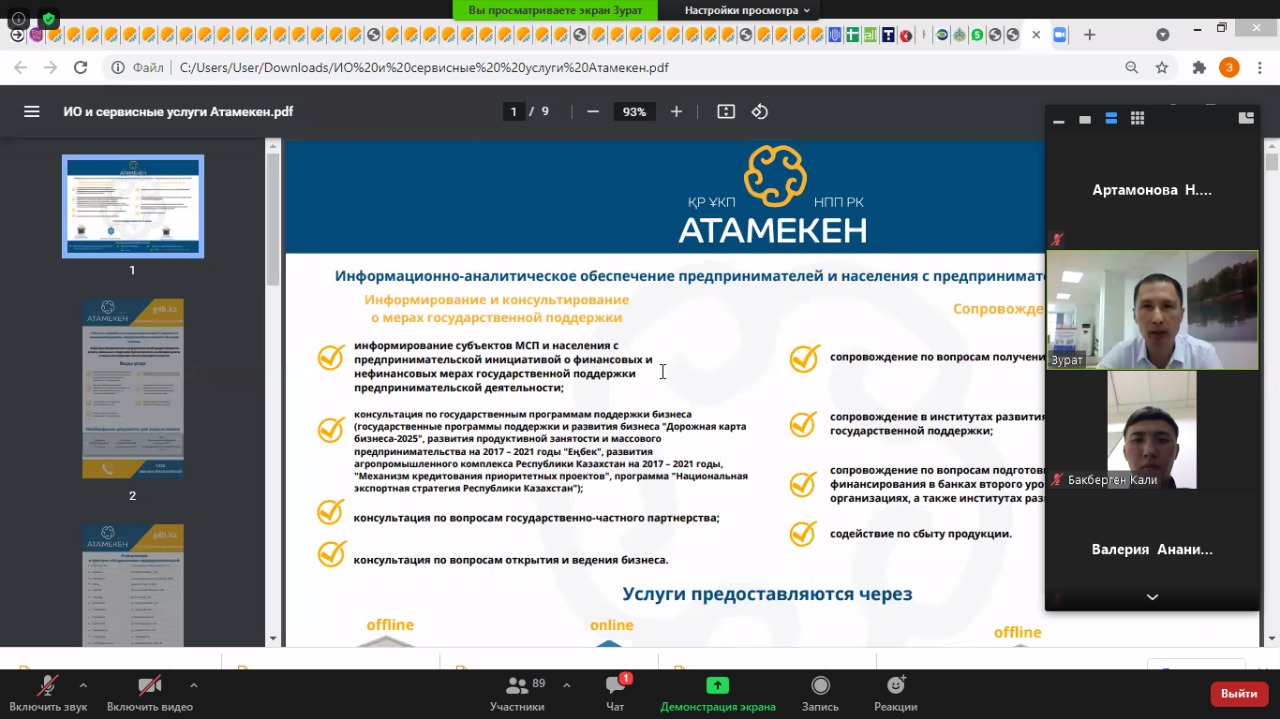Open the browser zoom magnifier icon
The width and height of the screenshot is (1280, 719).
[1132, 68]
